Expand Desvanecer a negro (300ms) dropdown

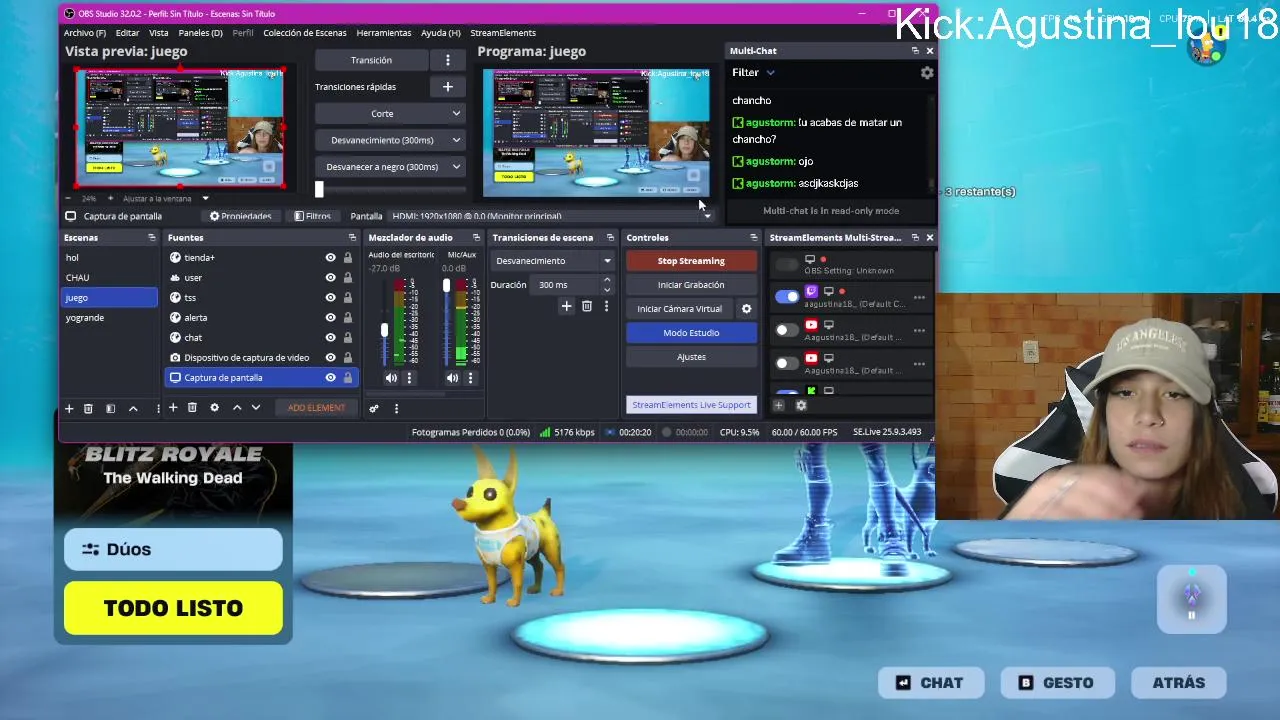(390, 167)
